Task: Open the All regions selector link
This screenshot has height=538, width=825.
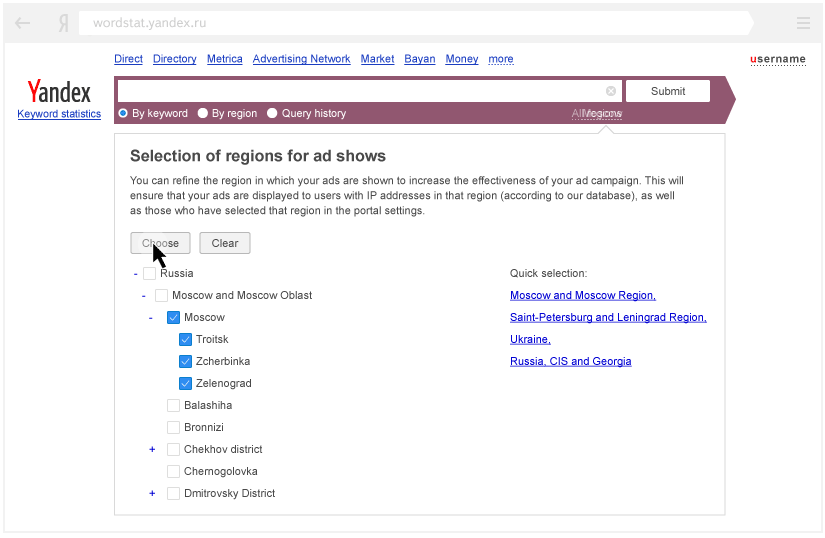Action: (x=597, y=114)
